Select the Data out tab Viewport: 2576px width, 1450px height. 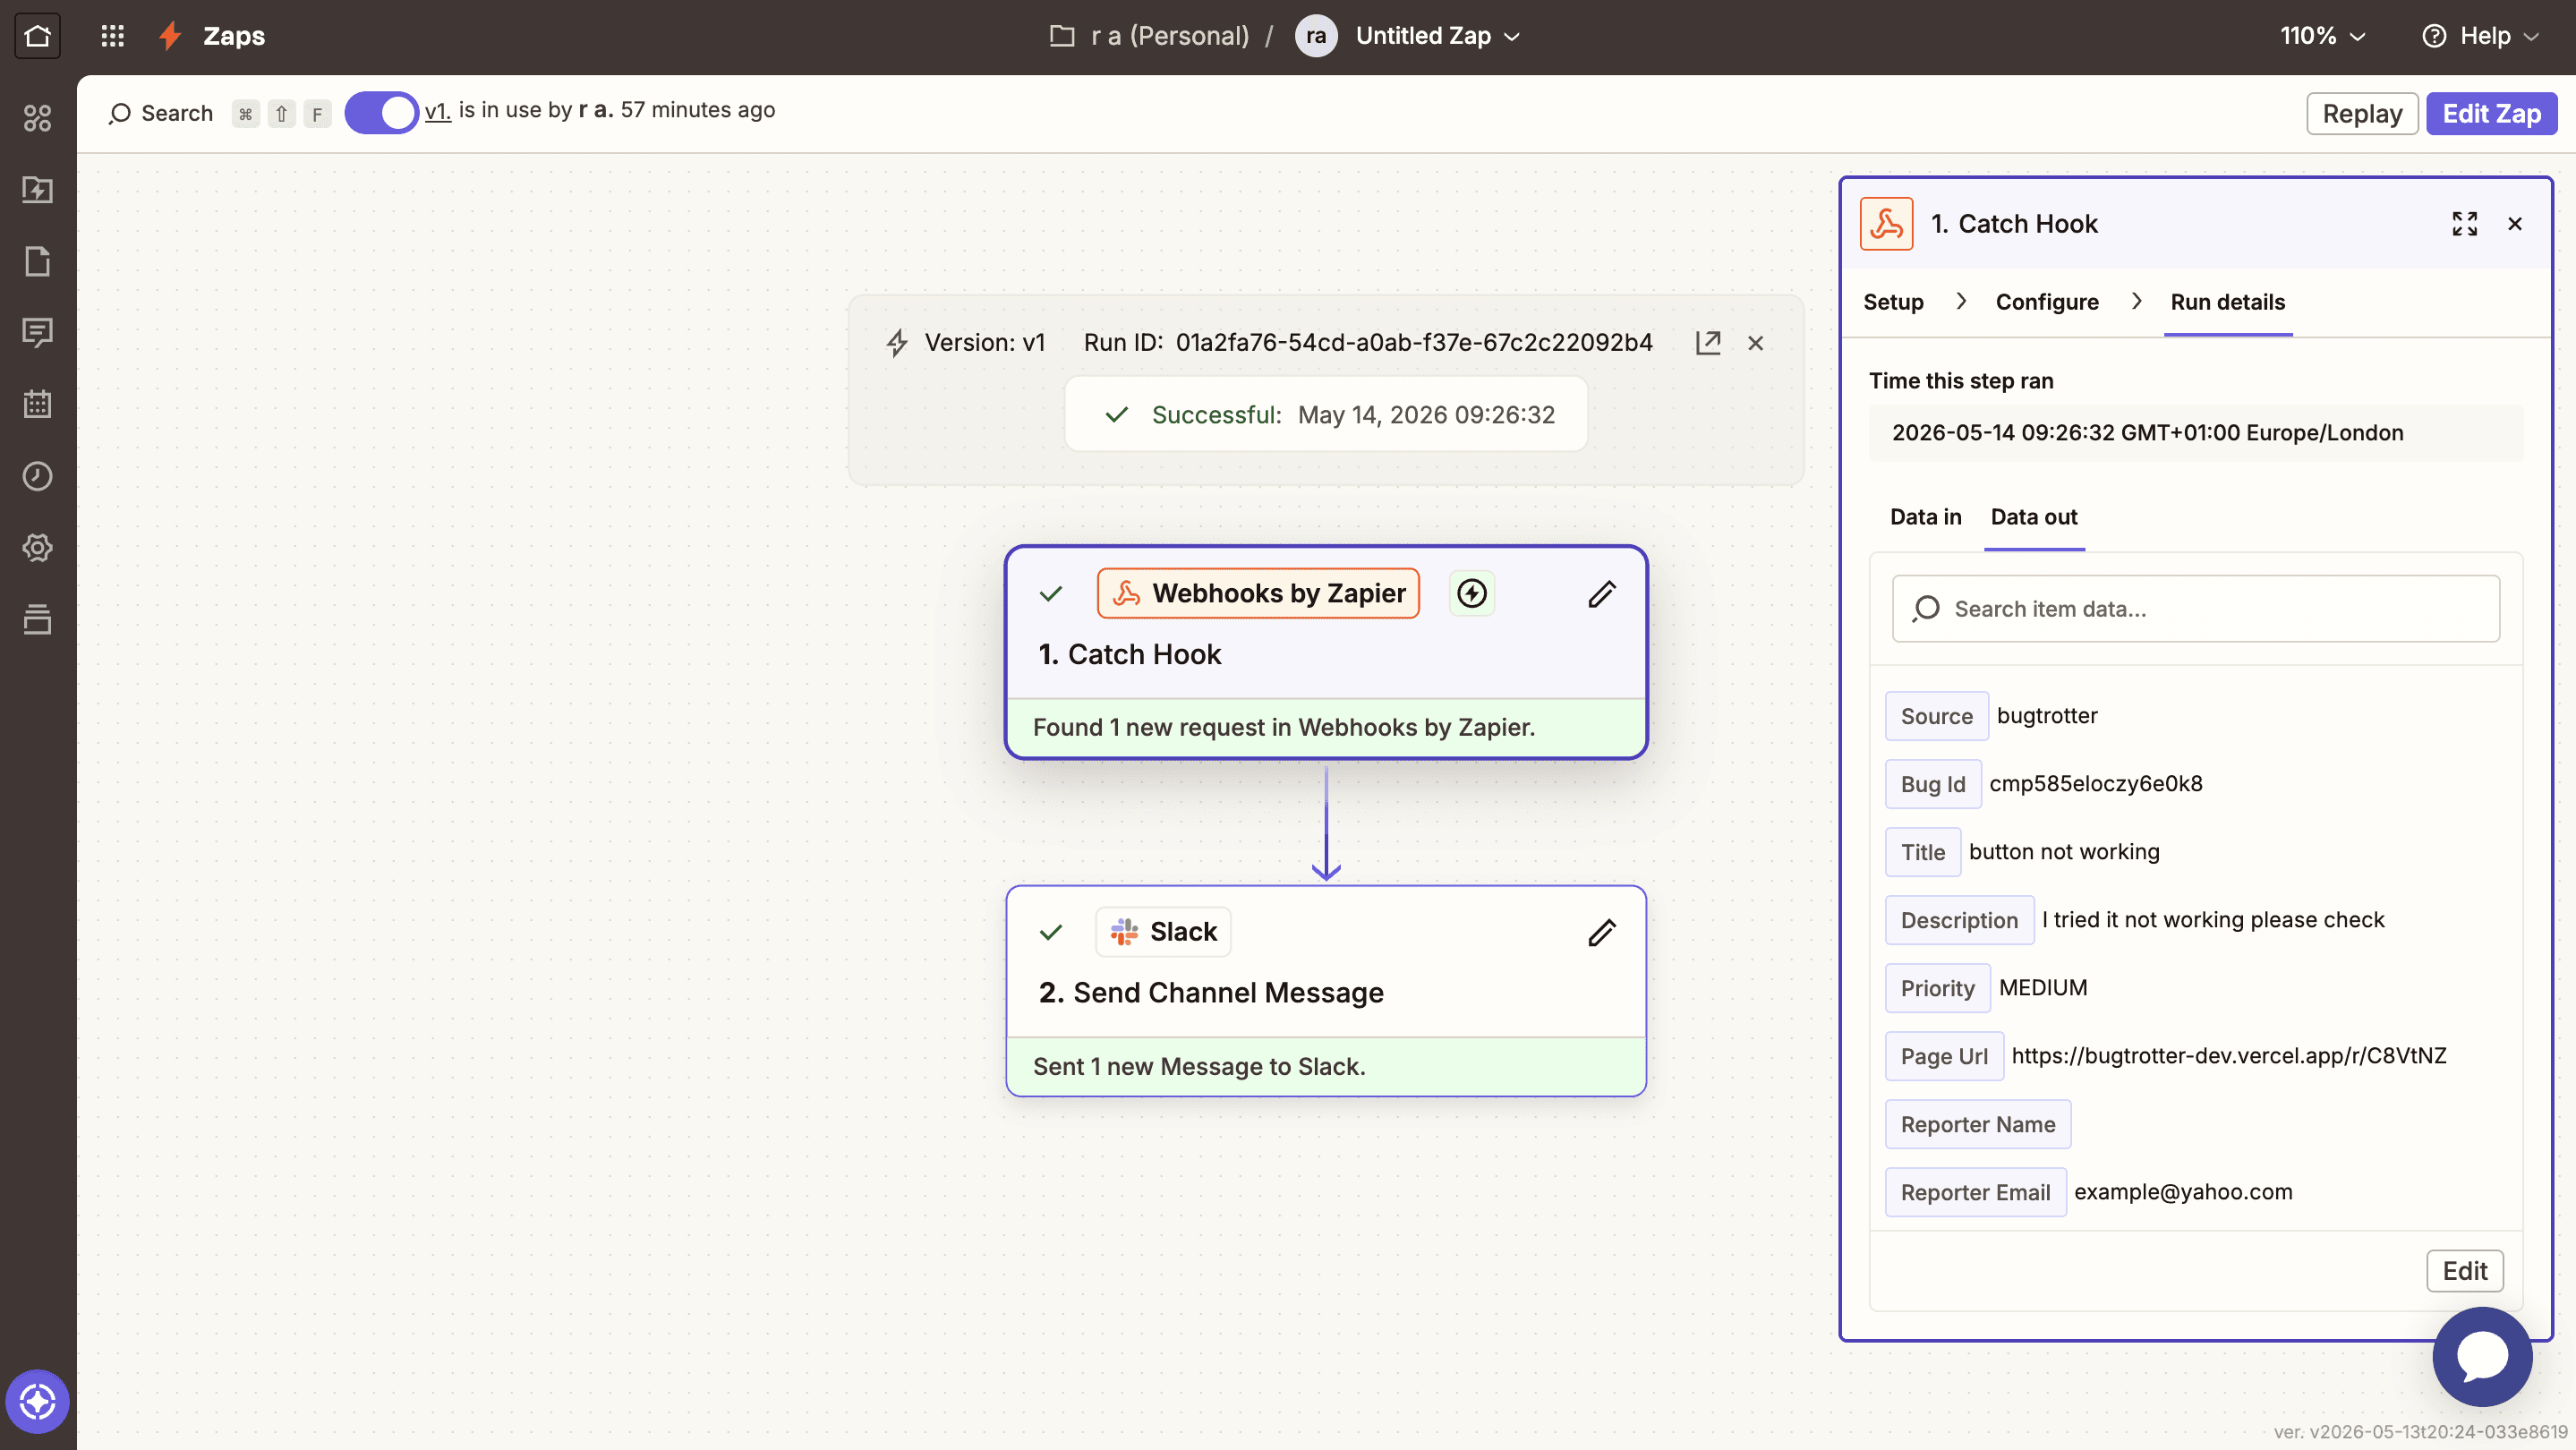coord(2034,517)
